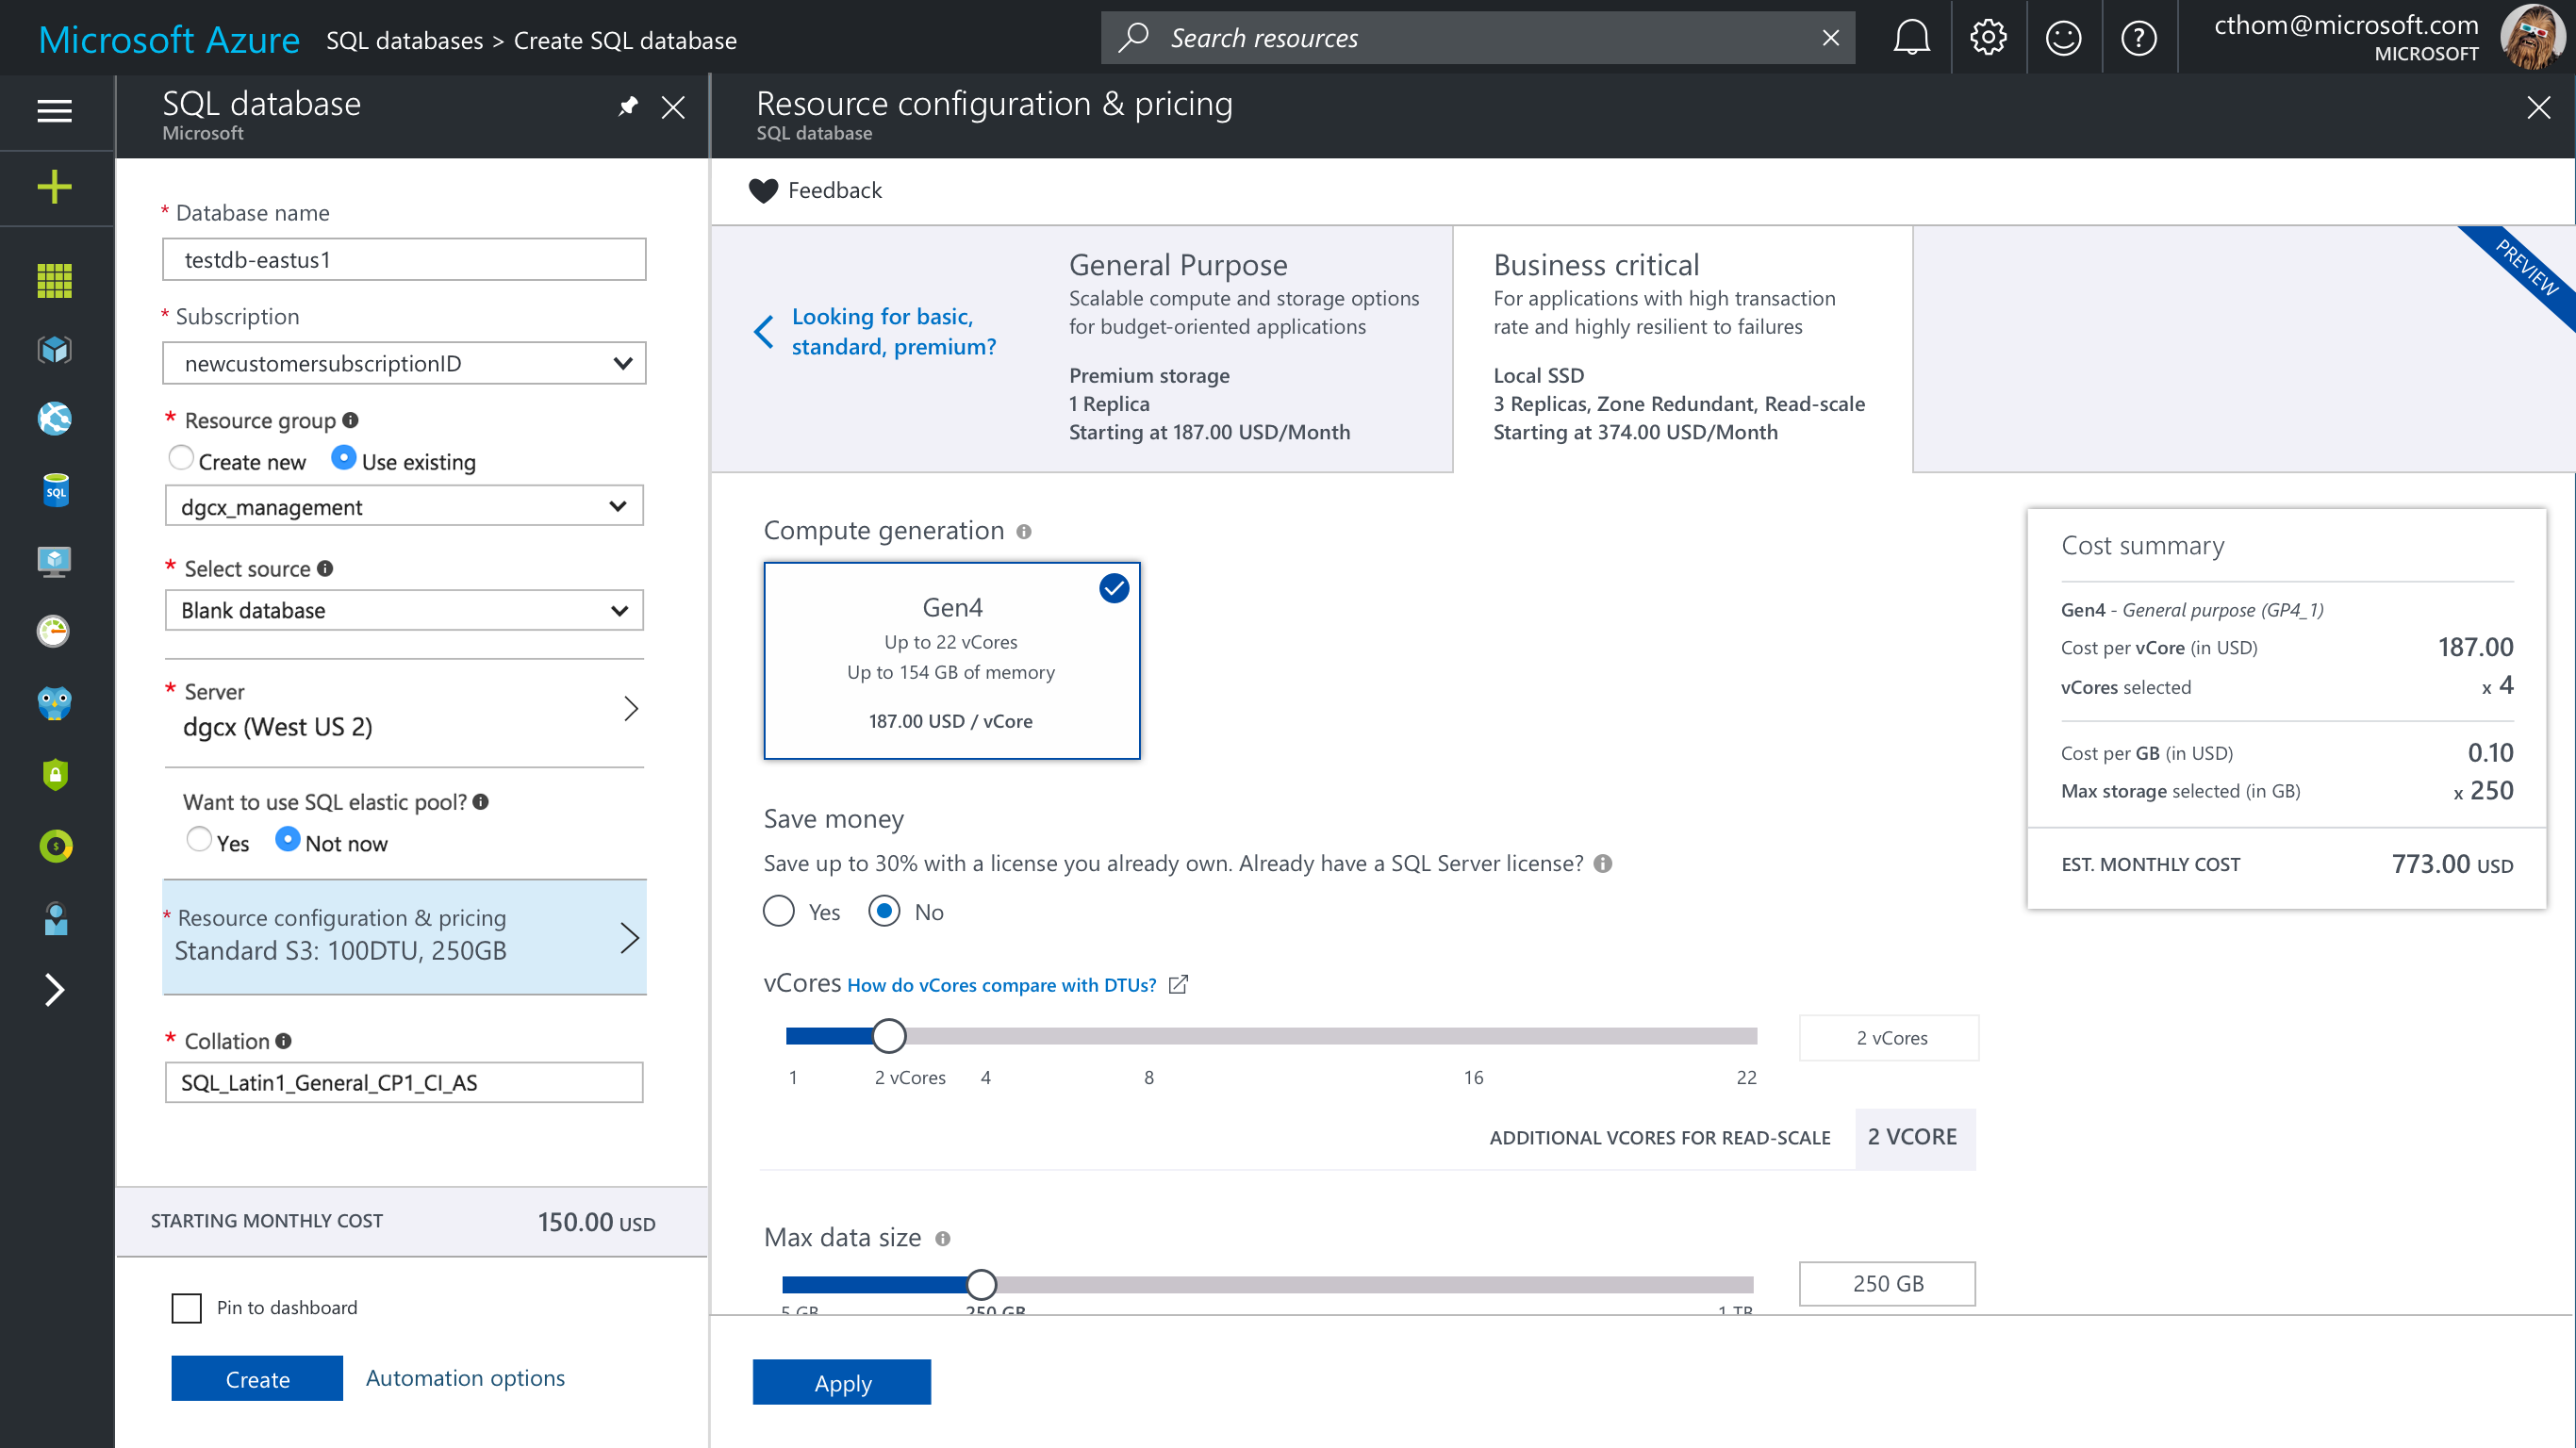Open the dgcx_management resource group dropdown
2576x1448 pixels.
404,506
